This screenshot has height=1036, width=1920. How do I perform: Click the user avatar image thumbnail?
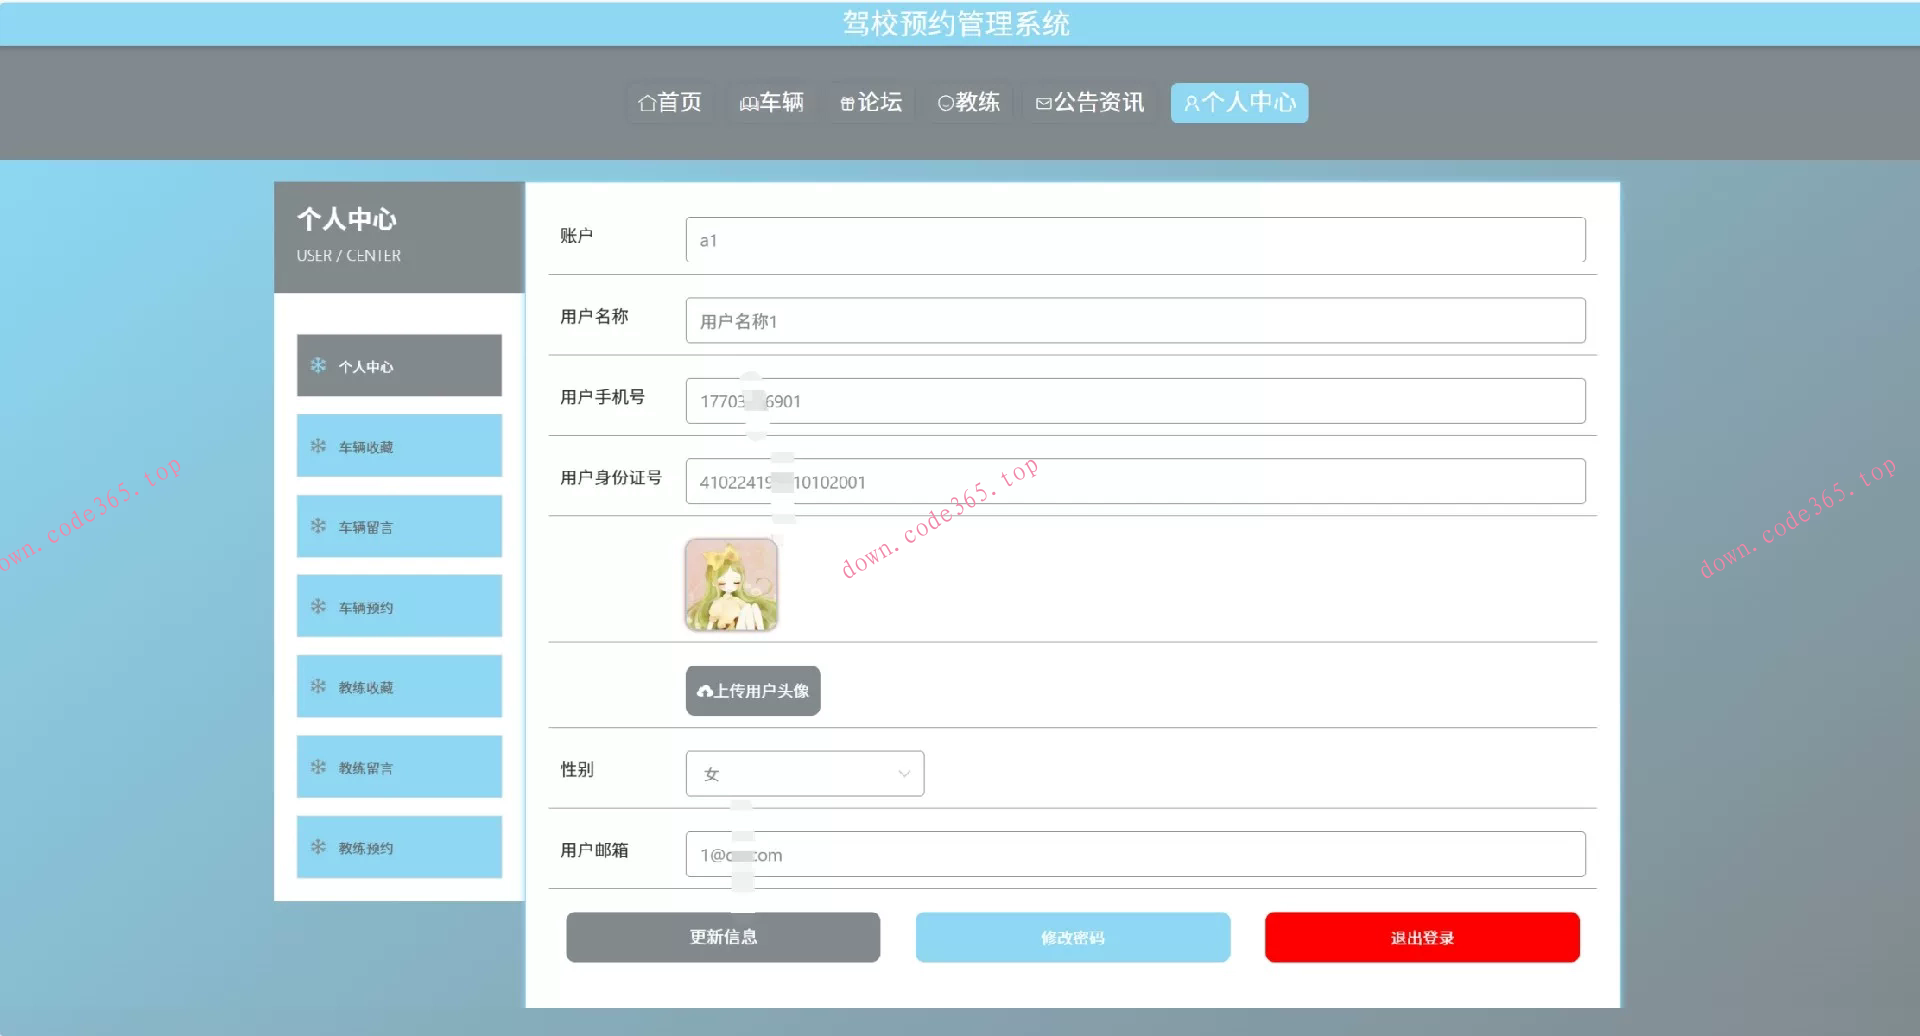pos(731,584)
